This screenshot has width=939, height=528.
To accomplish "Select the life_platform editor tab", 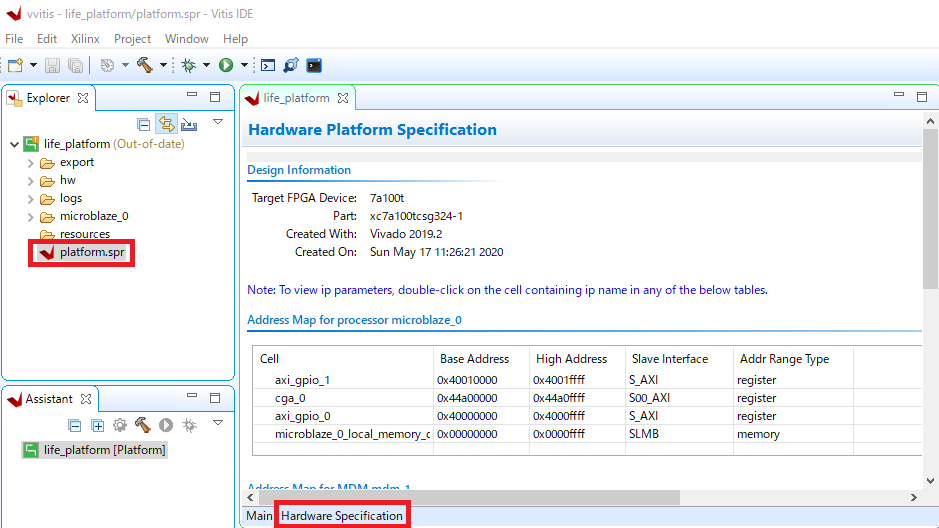I will tap(296, 98).
